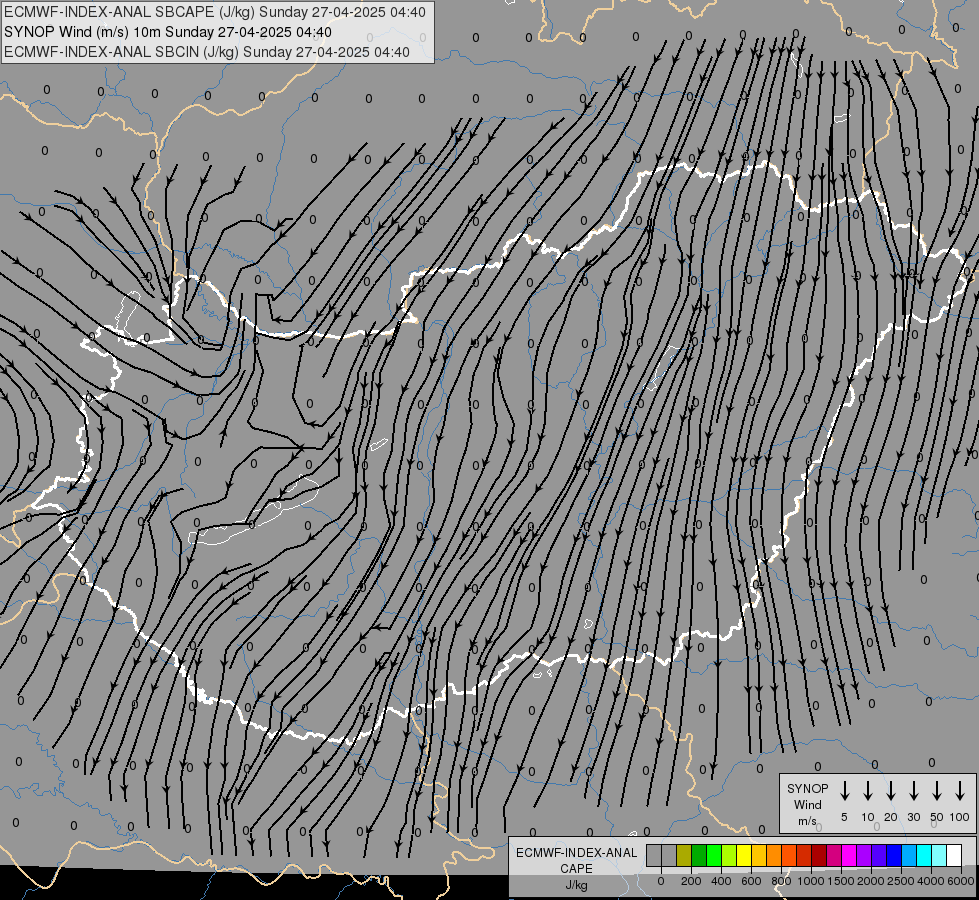Image resolution: width=979 pixels, height=900 pixels.
Task: Click the 5 value under the wind arrow
Action: tap(844, 817)
